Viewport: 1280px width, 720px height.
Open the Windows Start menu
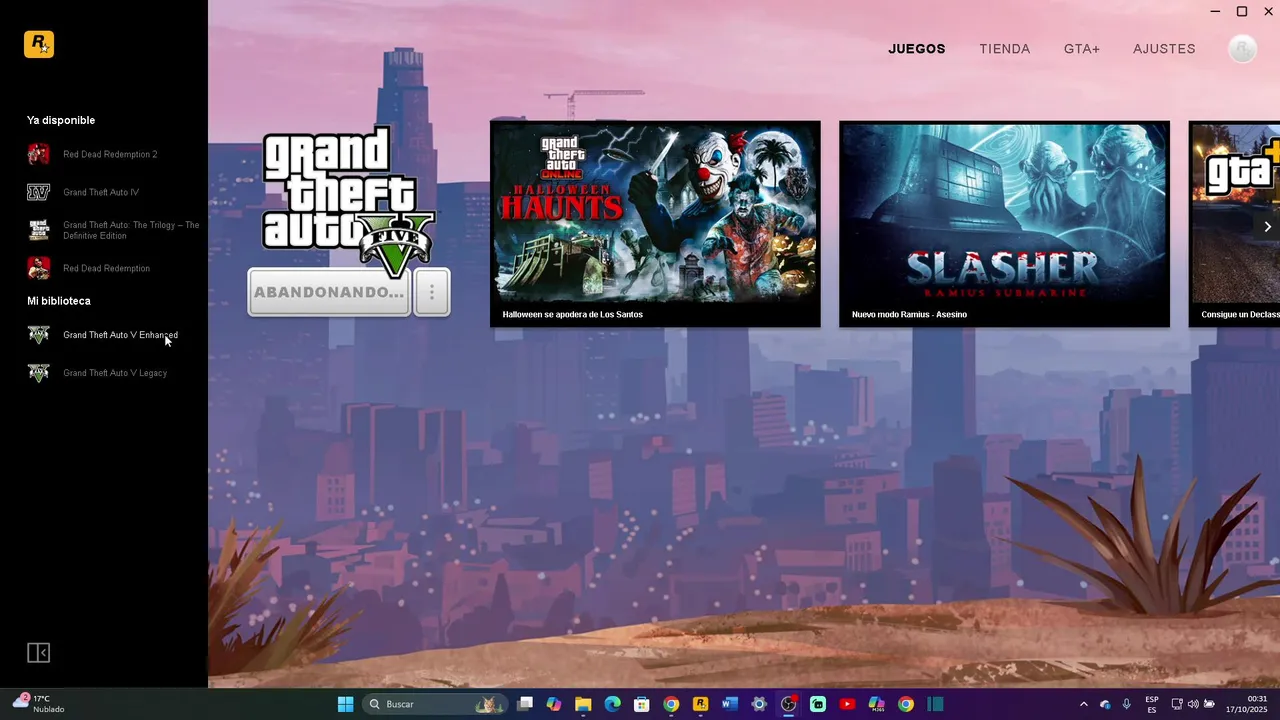click(345, 704)
